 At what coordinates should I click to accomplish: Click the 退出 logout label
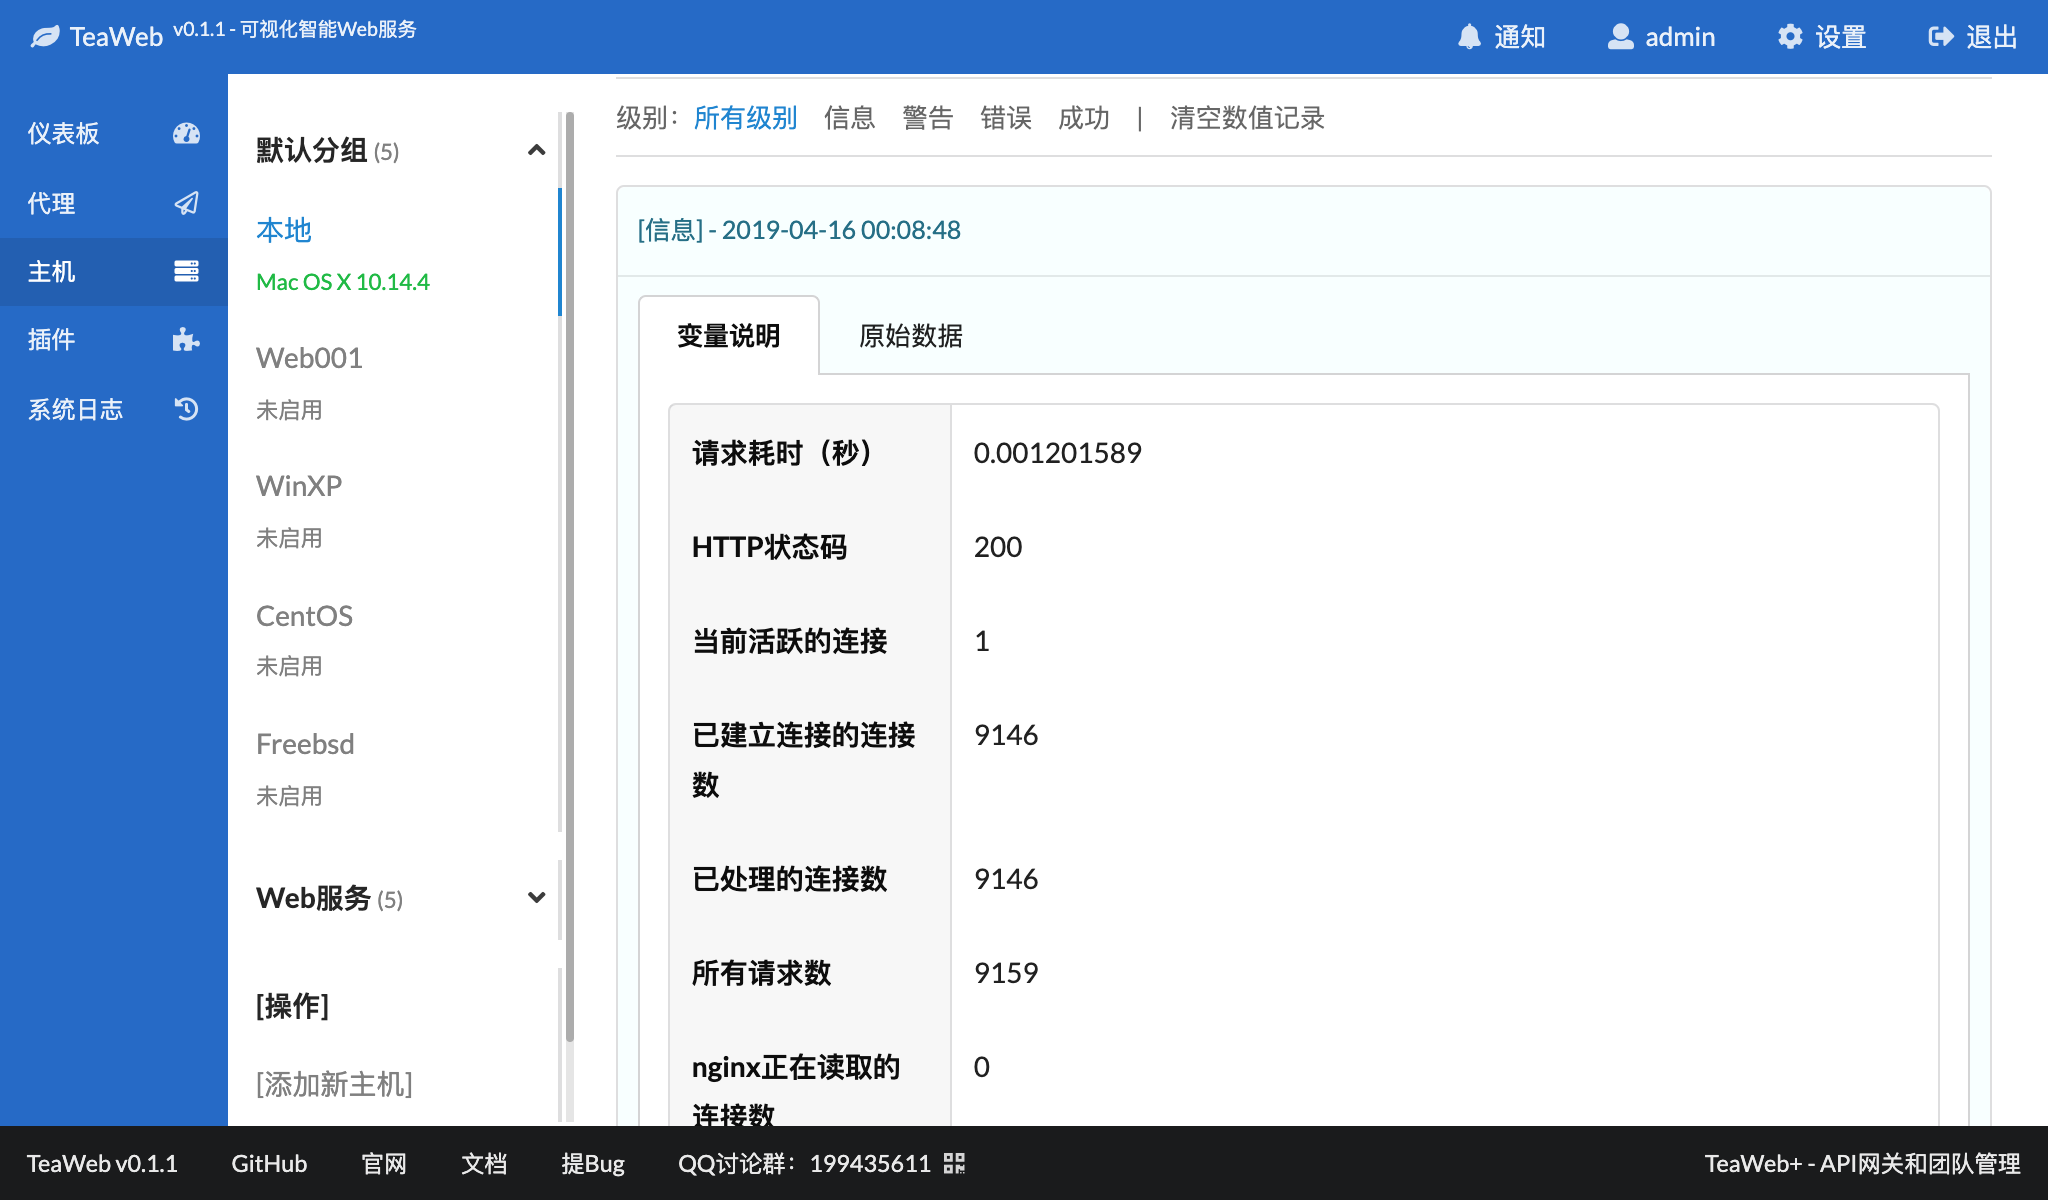pos(1992,37)
